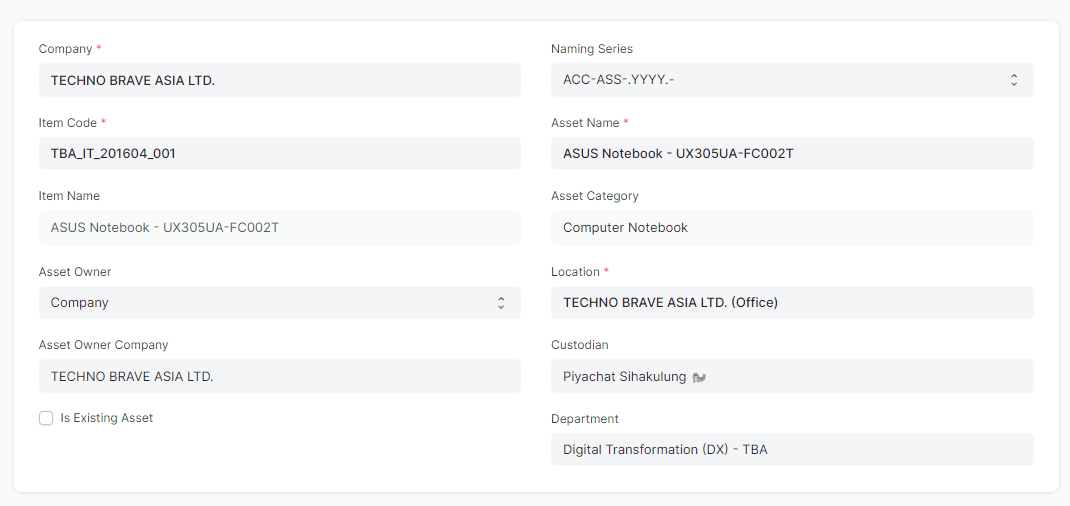Open the Asset Owner dropdown showing Company
Viewport: 1070px width, 506px height.
(279, 302)
